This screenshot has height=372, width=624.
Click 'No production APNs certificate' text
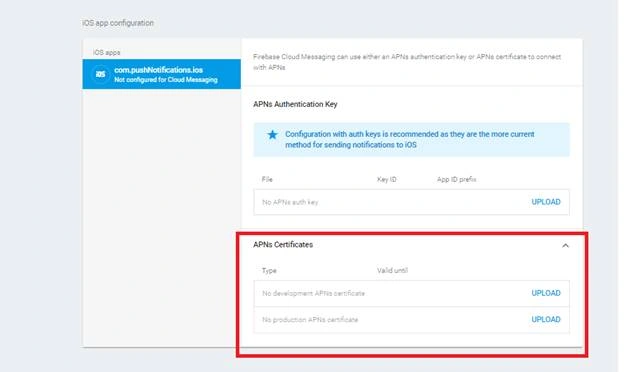[310, 319]
